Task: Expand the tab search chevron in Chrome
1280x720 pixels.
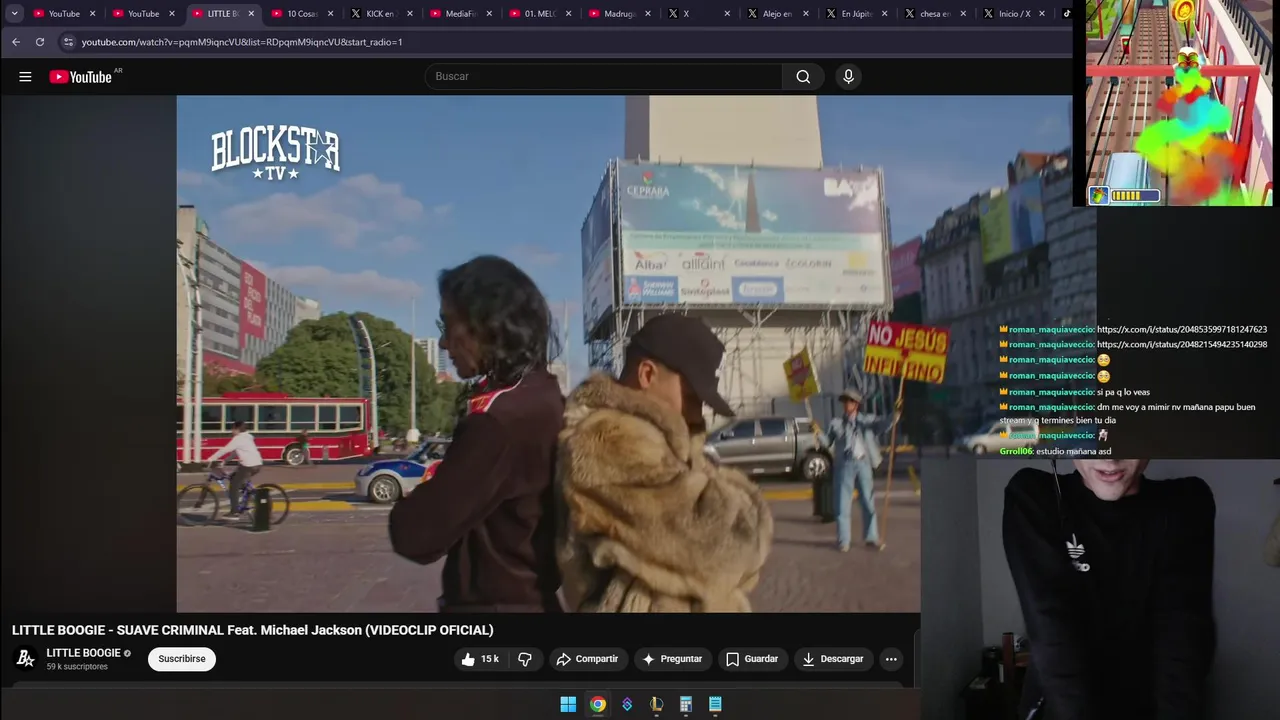Action: [x=14, y=14]
